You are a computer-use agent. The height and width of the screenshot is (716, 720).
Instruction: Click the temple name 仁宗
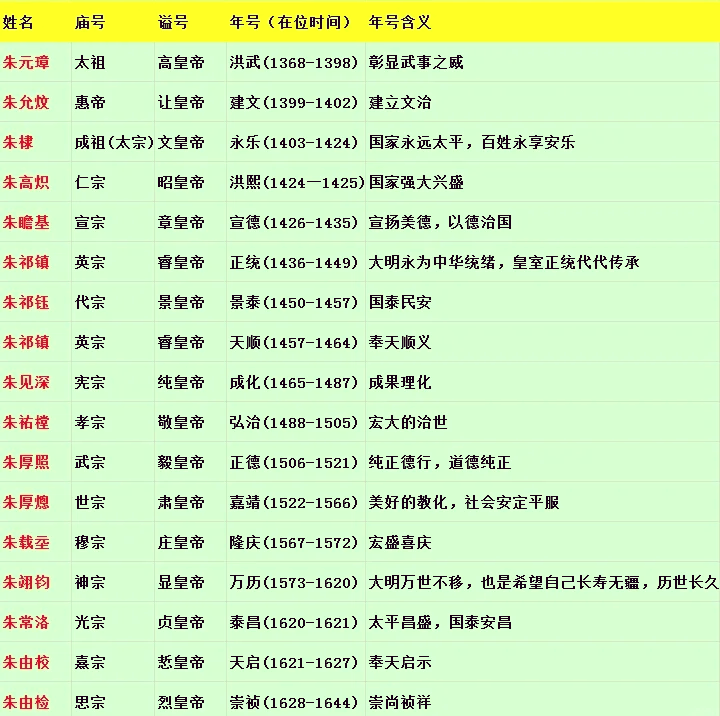[90, 182]
